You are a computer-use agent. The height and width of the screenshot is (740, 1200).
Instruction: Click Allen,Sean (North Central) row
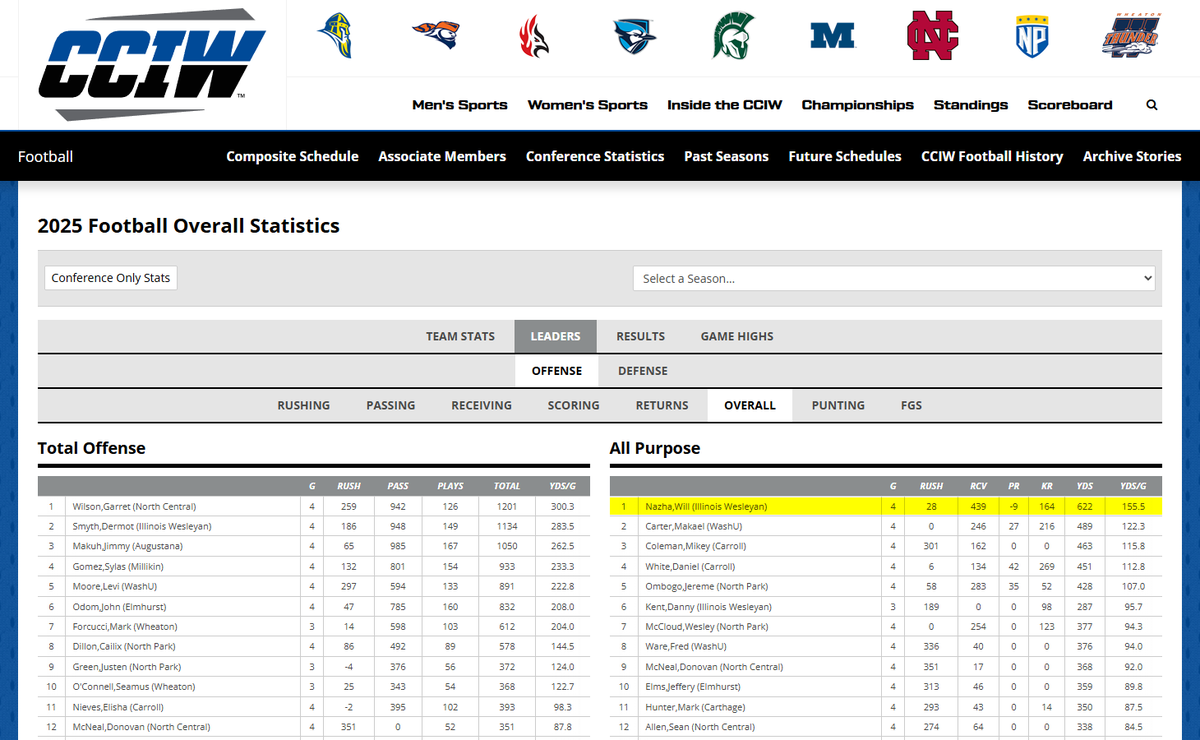[x=886, y=727]
